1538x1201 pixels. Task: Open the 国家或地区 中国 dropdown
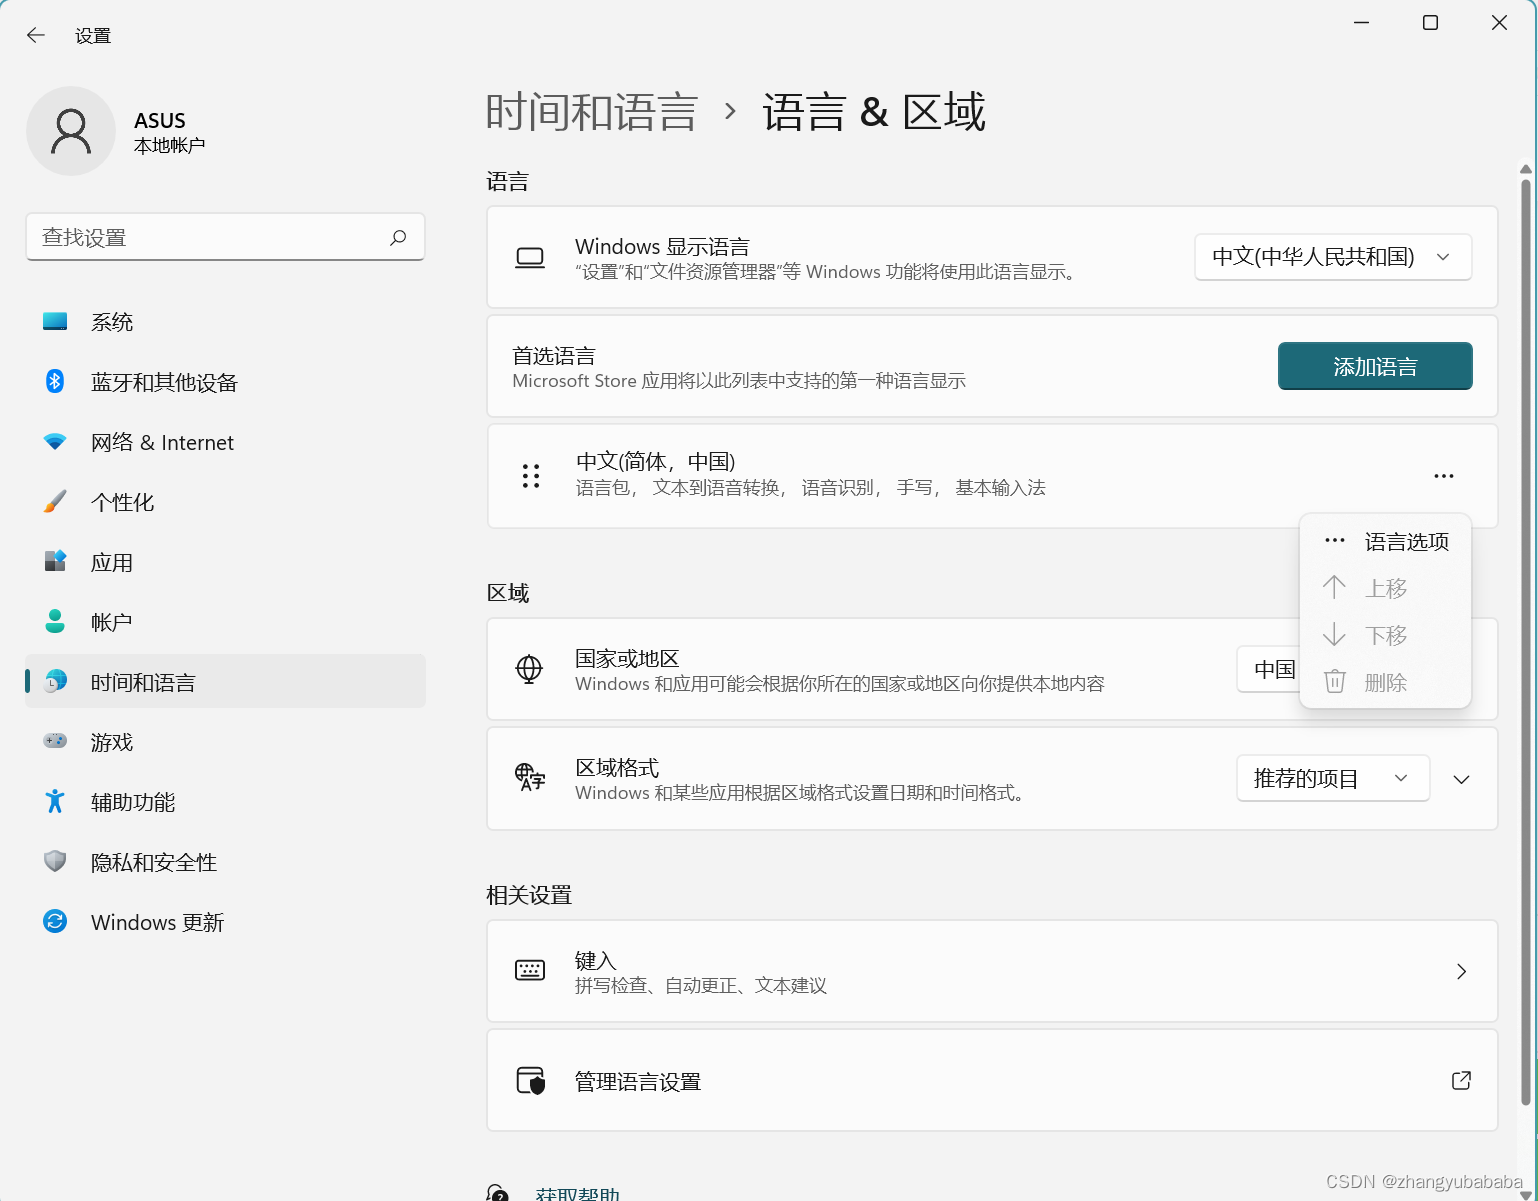coord(1268,669)
